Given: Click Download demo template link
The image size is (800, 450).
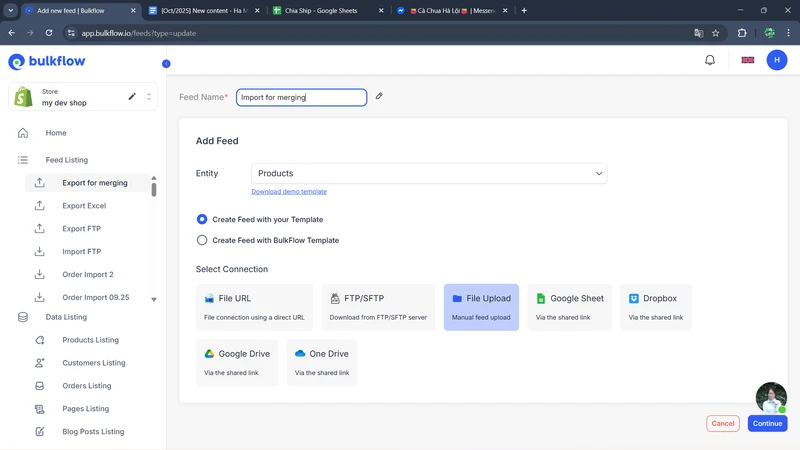Looking at the screenshot, I should (289, 191).
